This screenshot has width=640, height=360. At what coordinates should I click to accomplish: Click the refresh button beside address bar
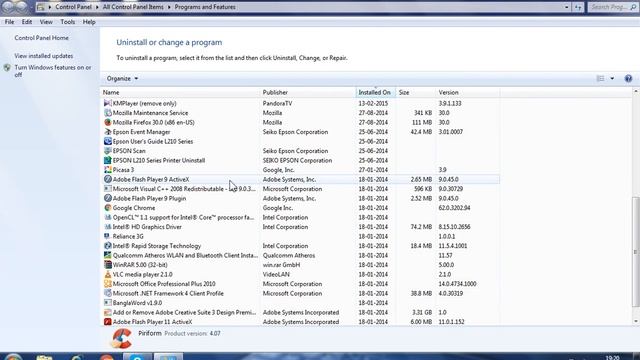pyautogui.click(x=578, y=7)
